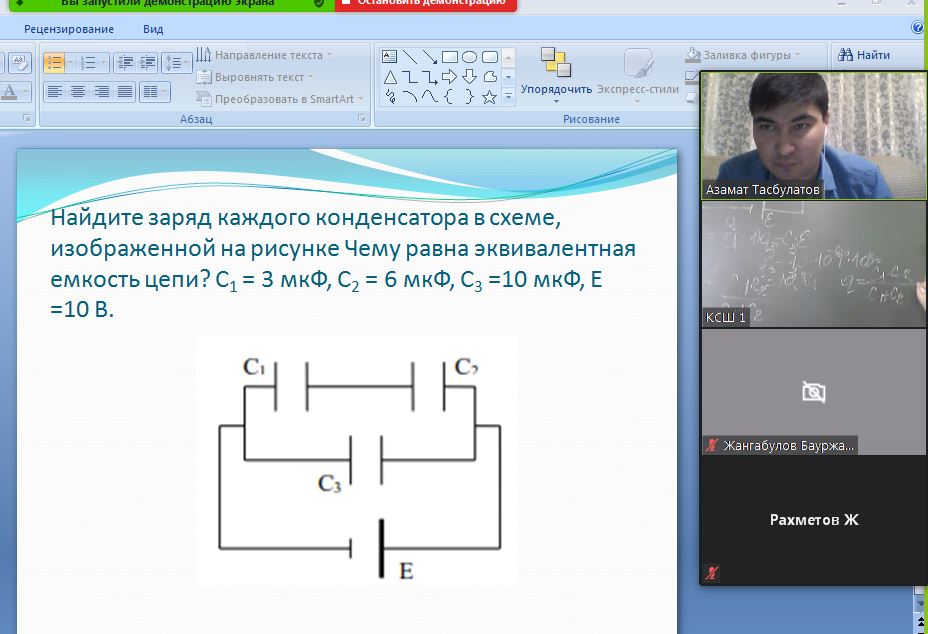Open the Упорядочить arrange menu
928x634 pixels.
point(556,76)
